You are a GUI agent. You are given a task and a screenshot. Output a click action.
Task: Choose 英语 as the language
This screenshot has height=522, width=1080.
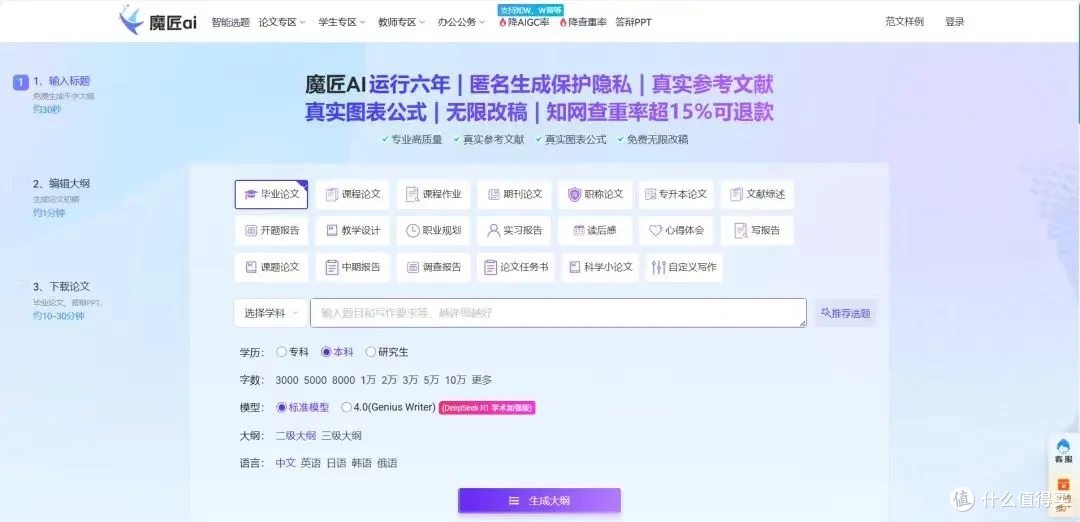tap(311, 463)
